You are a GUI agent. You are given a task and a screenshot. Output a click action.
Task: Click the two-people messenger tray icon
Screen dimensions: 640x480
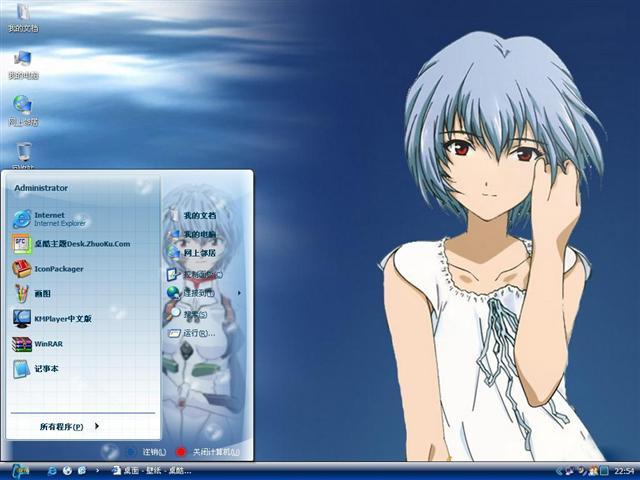click(593, 471)
